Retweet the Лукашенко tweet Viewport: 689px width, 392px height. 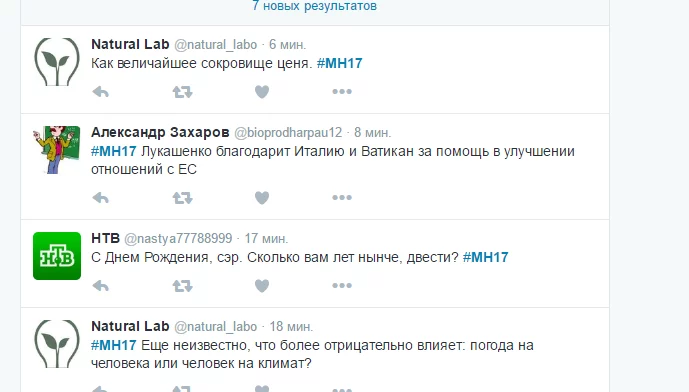[x=182, y=198]
